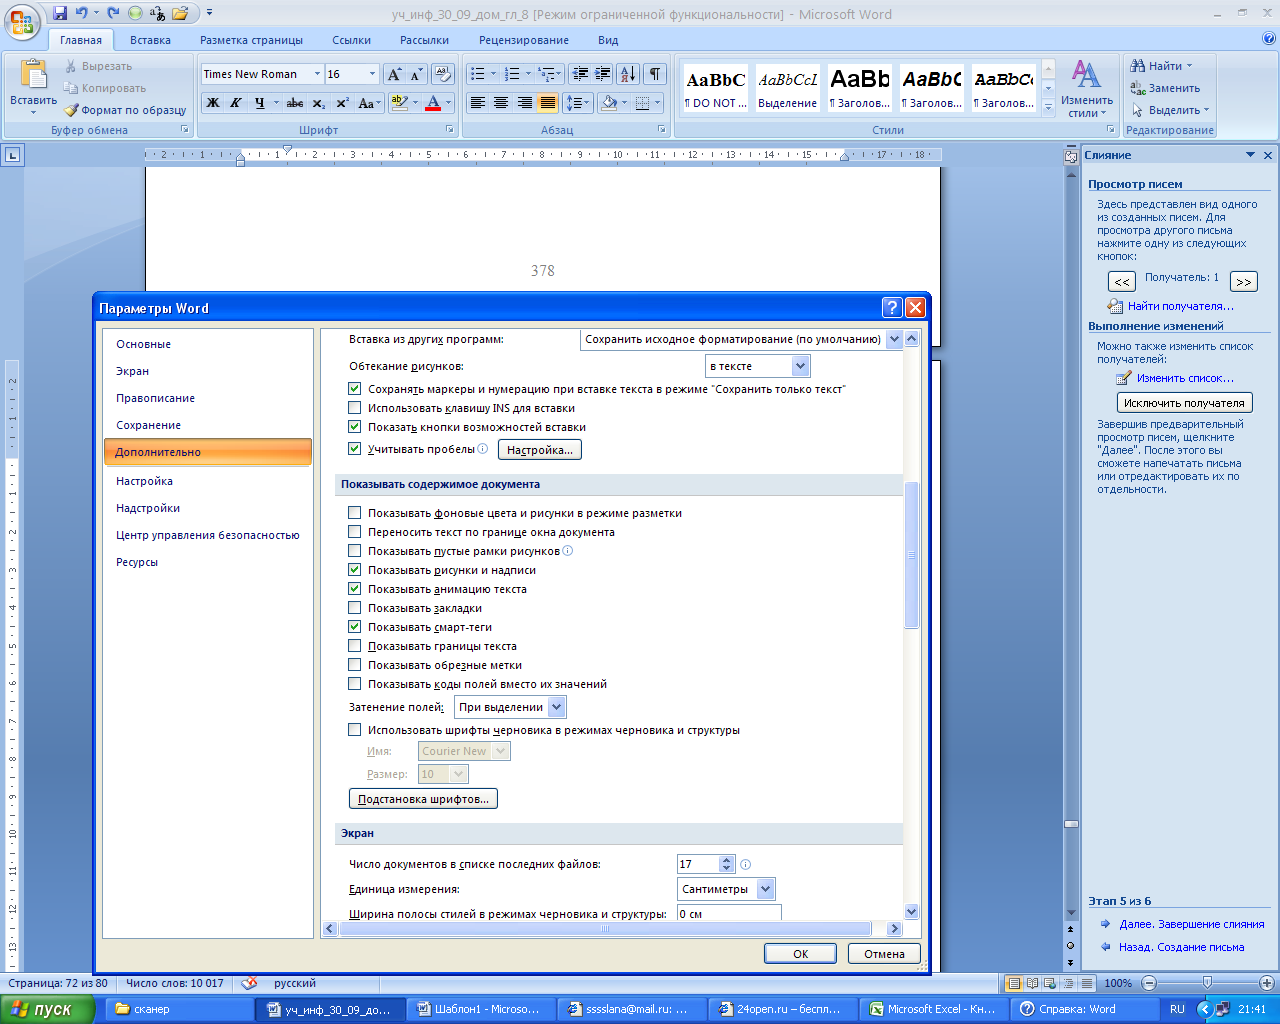Enable Показывать закладки checkbox
Viewport: 1280px width, 1024px height.
[x=354, y=608]
